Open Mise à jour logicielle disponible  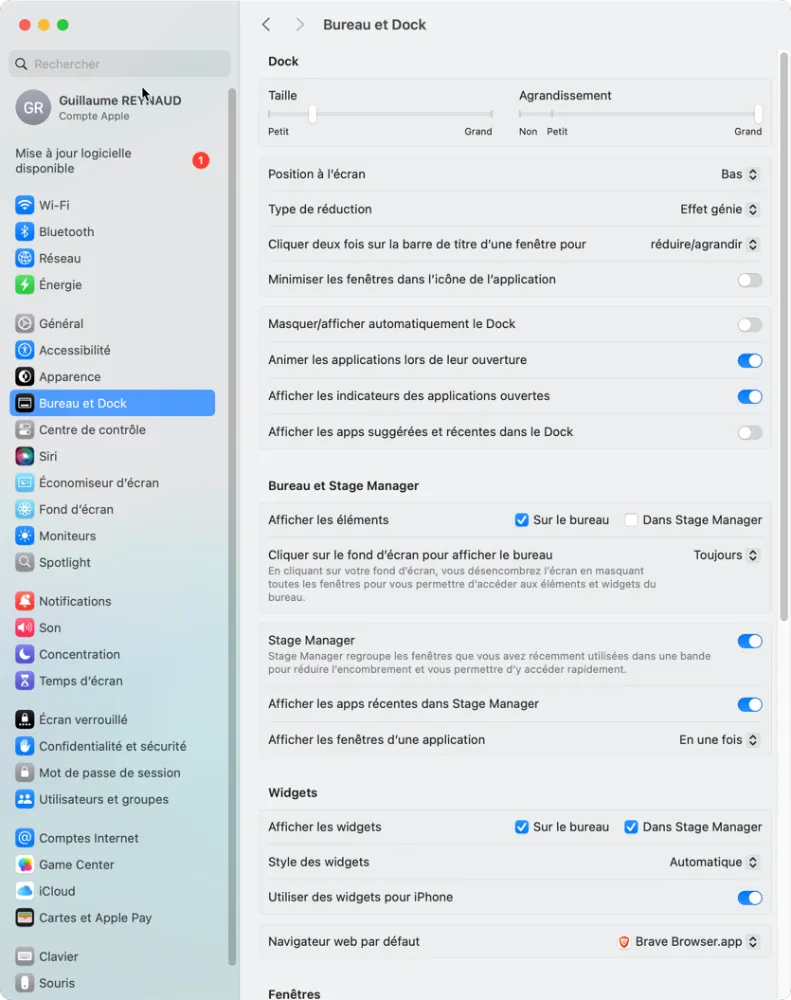(112, 161)
